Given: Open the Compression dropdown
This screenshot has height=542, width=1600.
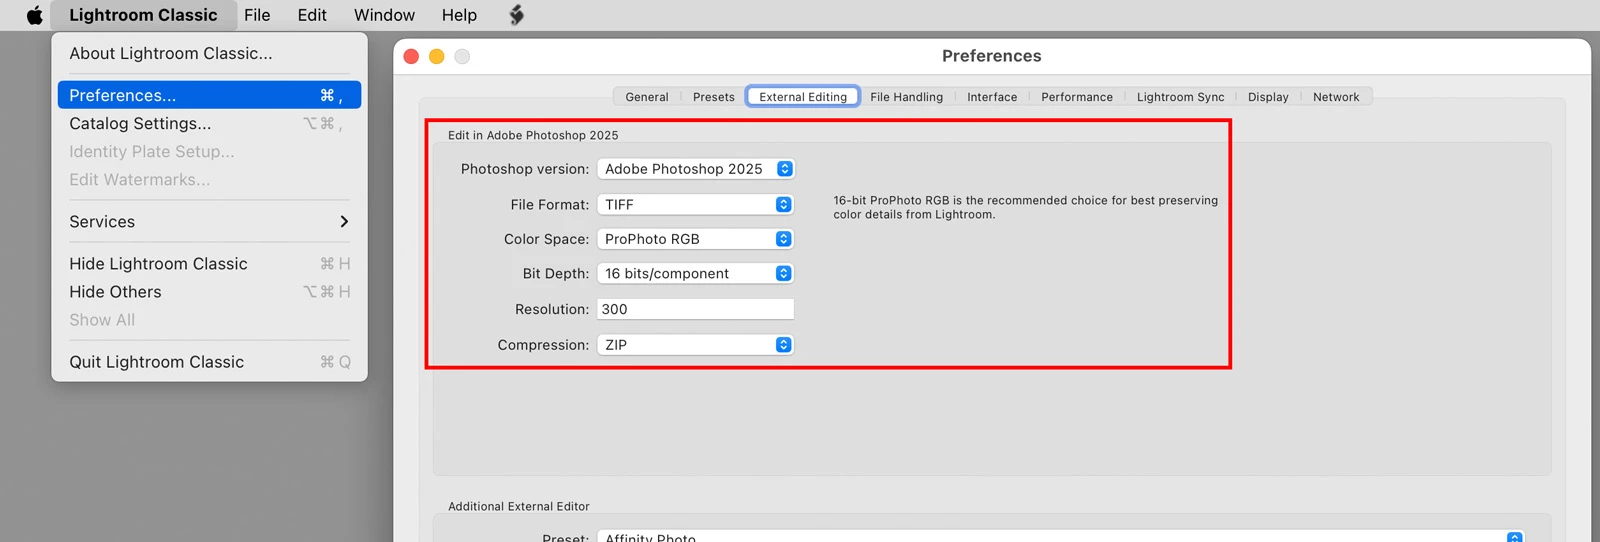Looking at the screenshot, I should click(x=696, y=344).
